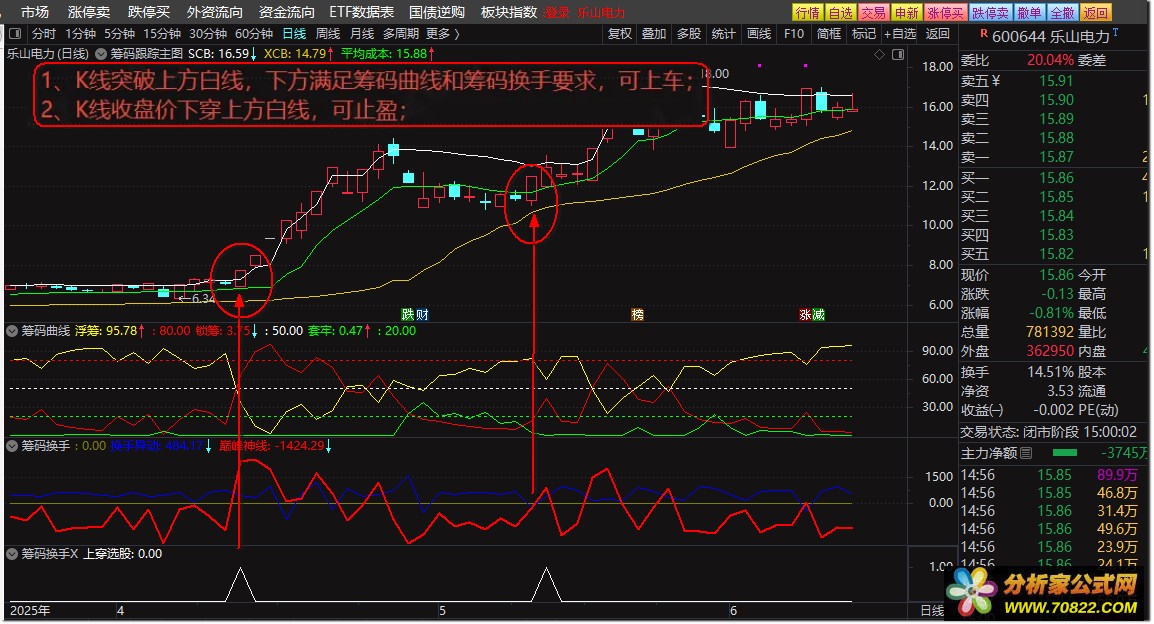Screen dimensions: 1154x624
Task: Open the 市场 menu
Action: pyautogui.click(x=35, y=13)
